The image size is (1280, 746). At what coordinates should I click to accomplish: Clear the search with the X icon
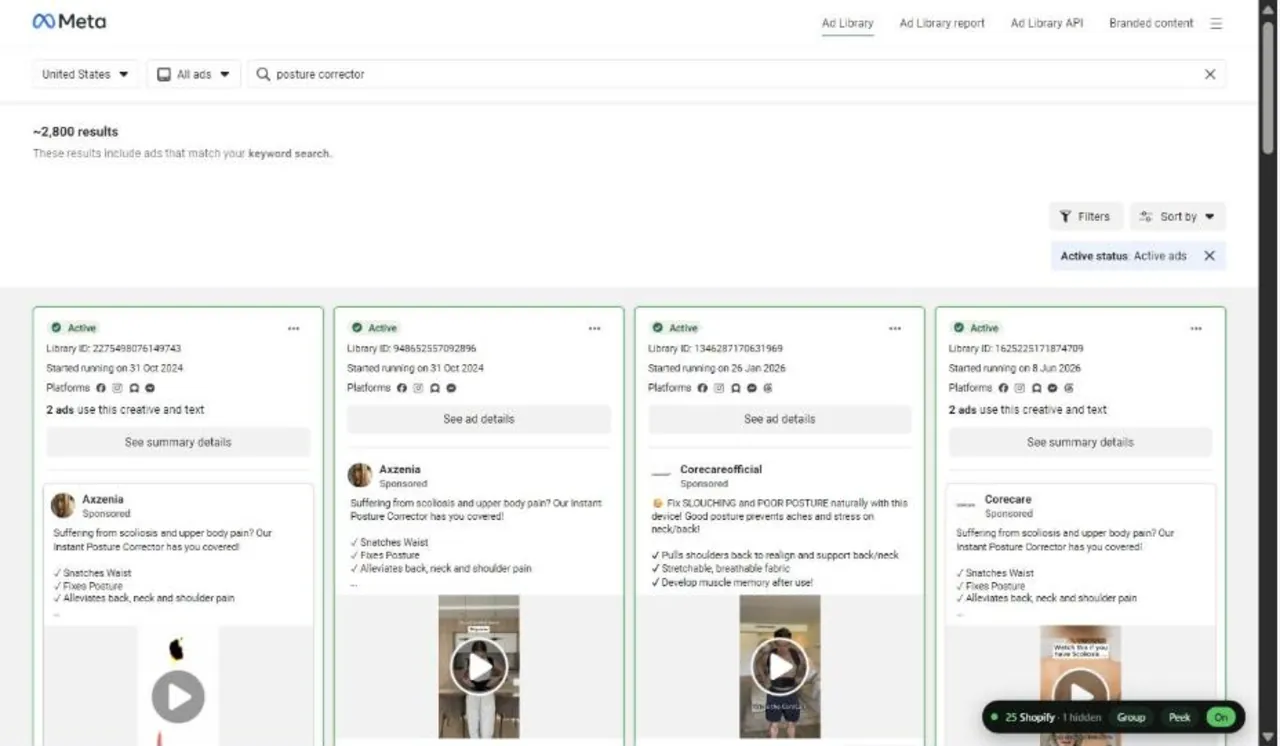pyautogui.click(x=1210, y=74)
